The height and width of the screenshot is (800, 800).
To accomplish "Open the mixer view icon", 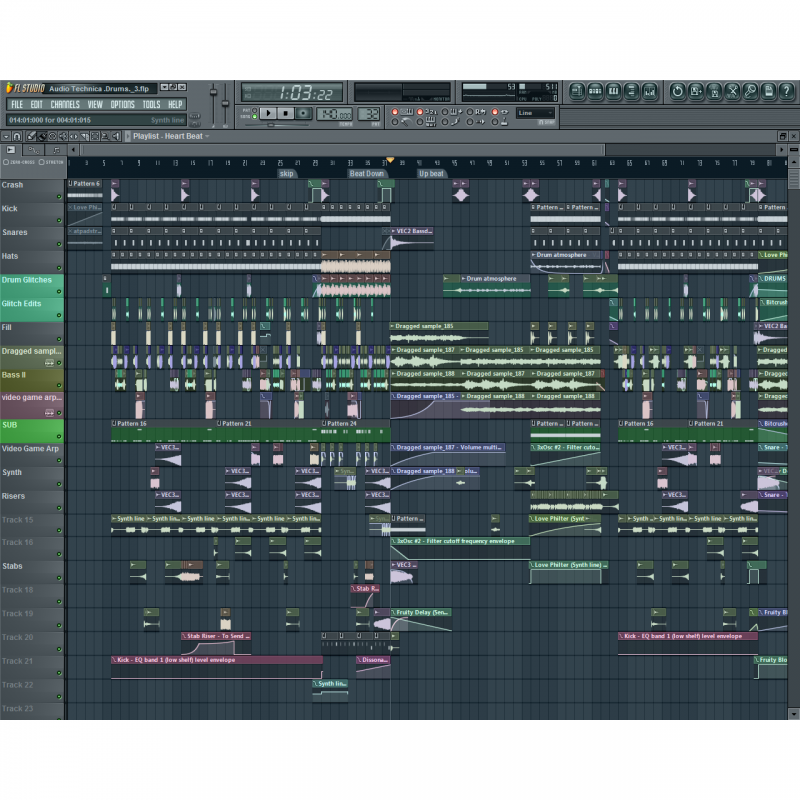I will (650, 91).
